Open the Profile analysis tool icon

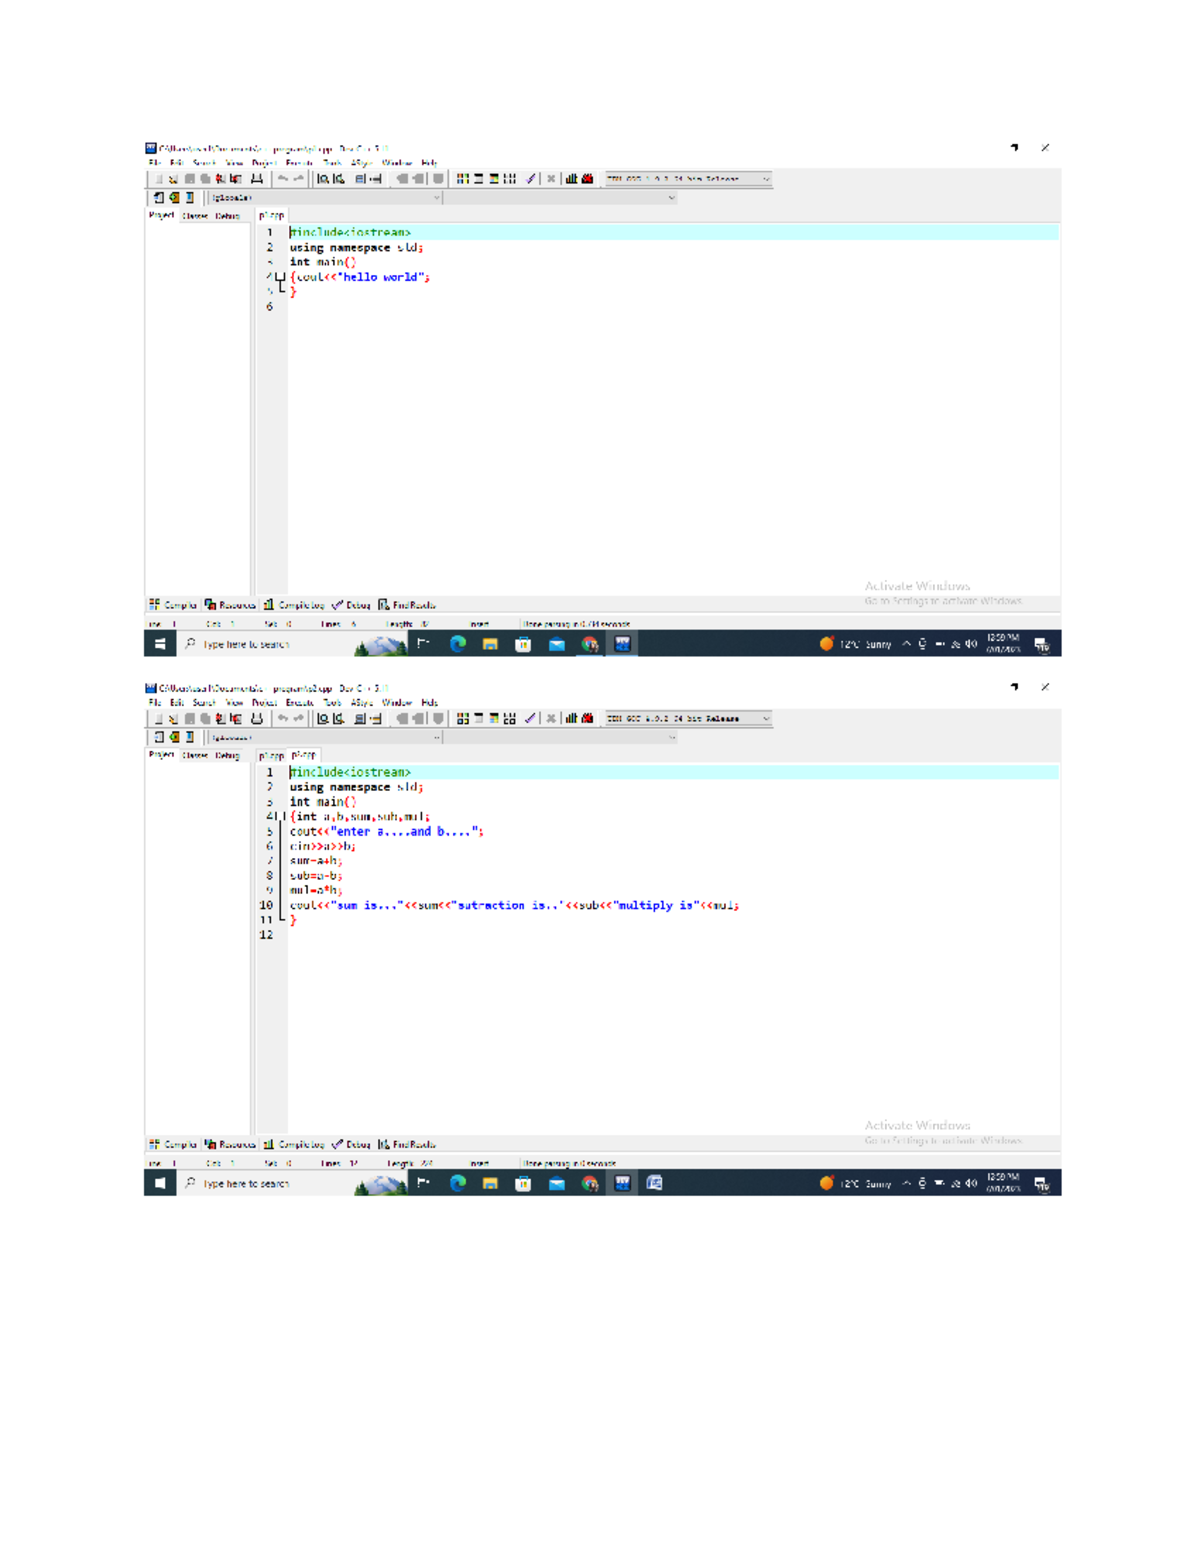(571, 179)
